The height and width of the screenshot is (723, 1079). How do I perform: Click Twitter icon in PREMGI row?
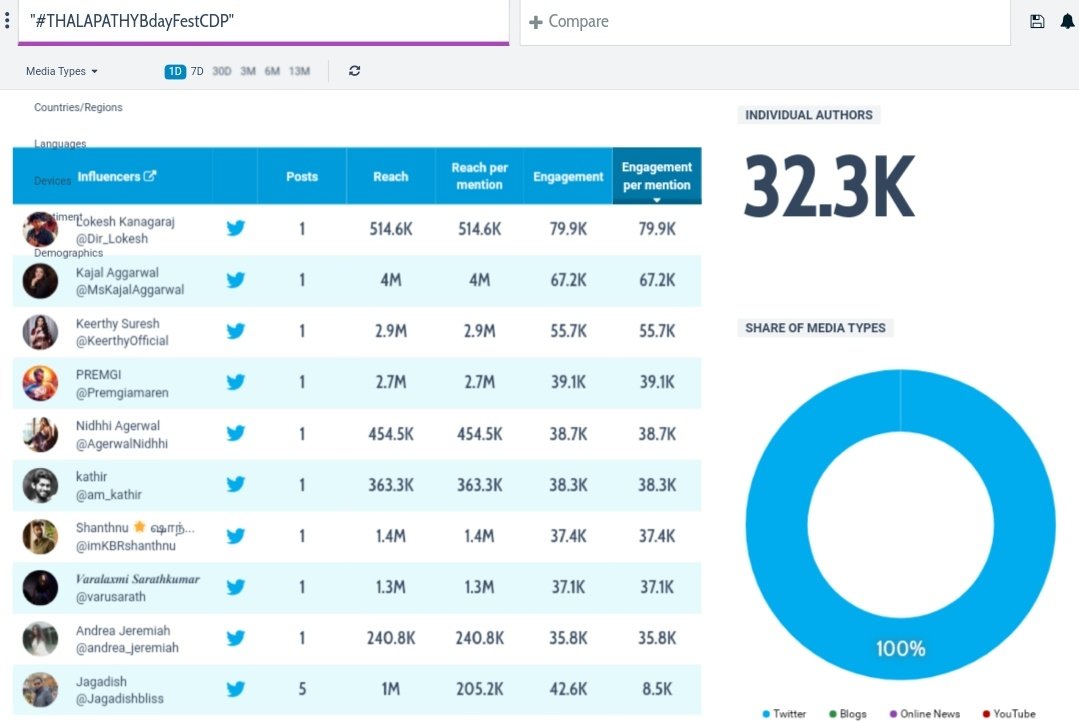point(236,382)
